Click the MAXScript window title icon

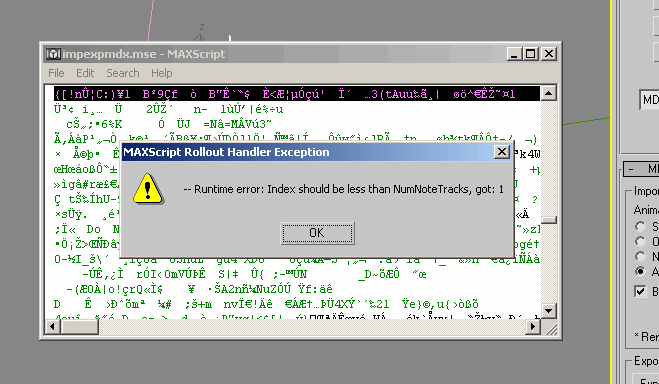(53, 54)
